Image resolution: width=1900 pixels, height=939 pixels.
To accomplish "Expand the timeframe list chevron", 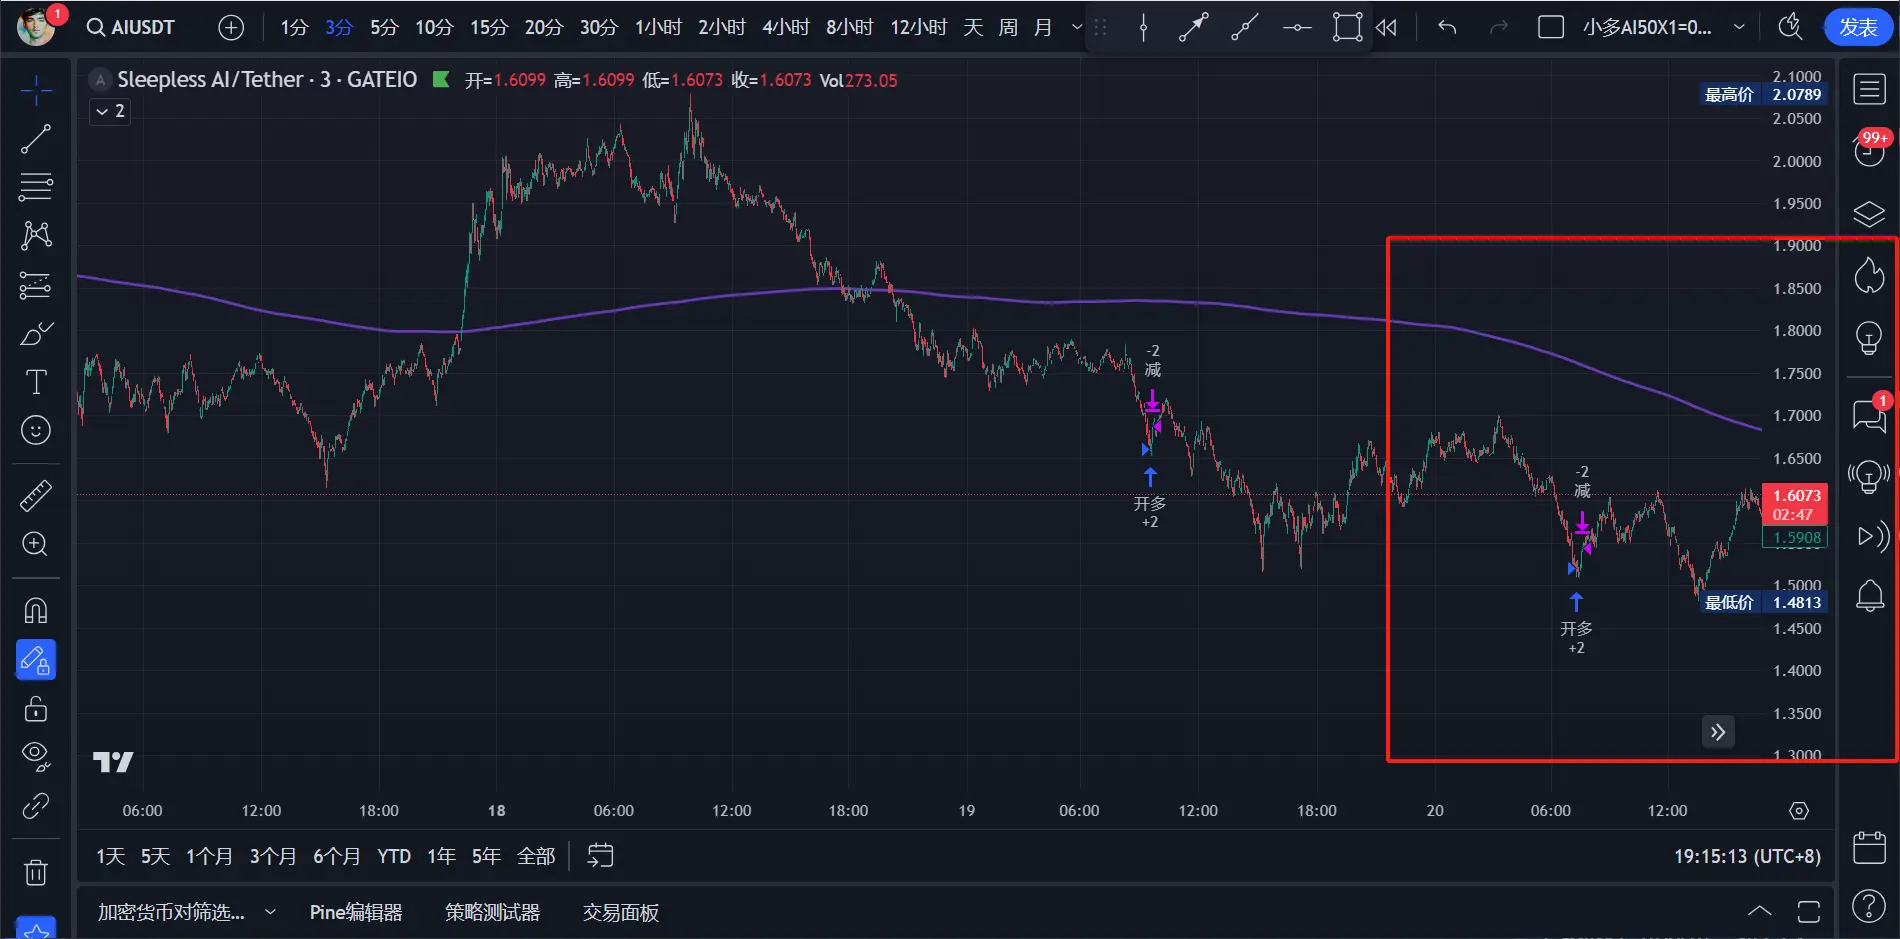I will [x=1077, y=27].
